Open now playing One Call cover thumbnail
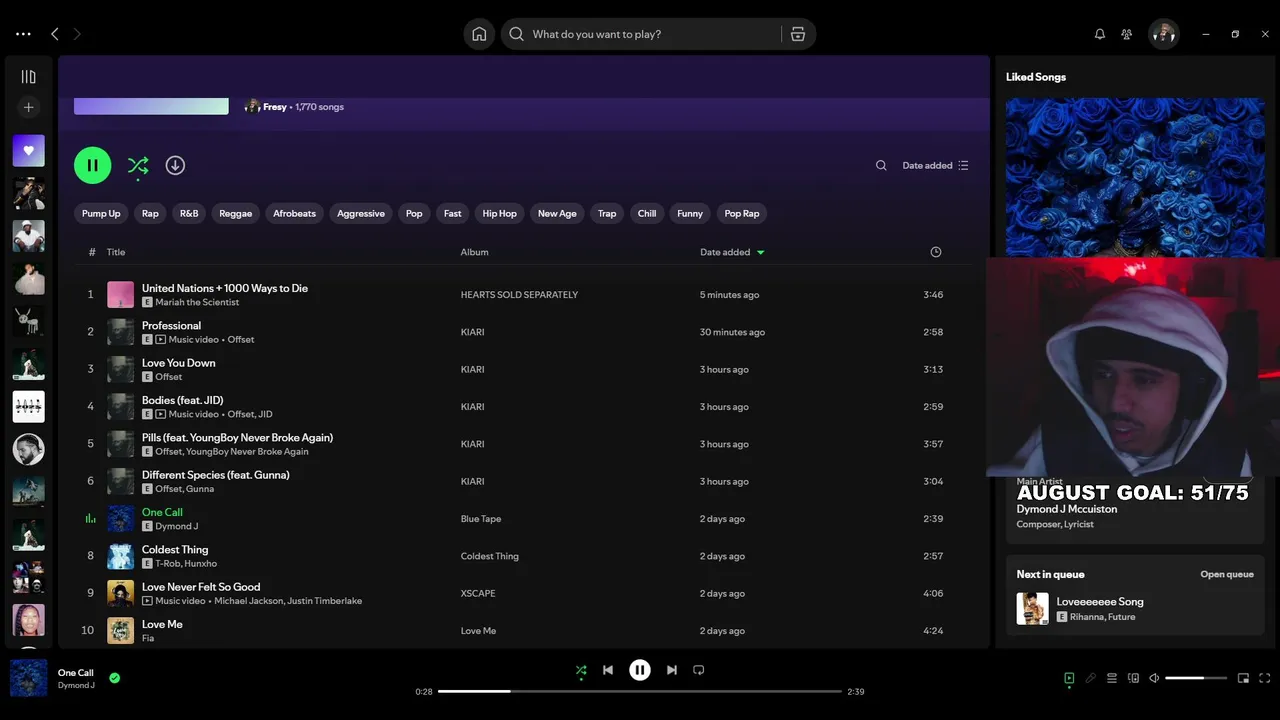 [29, 678]
